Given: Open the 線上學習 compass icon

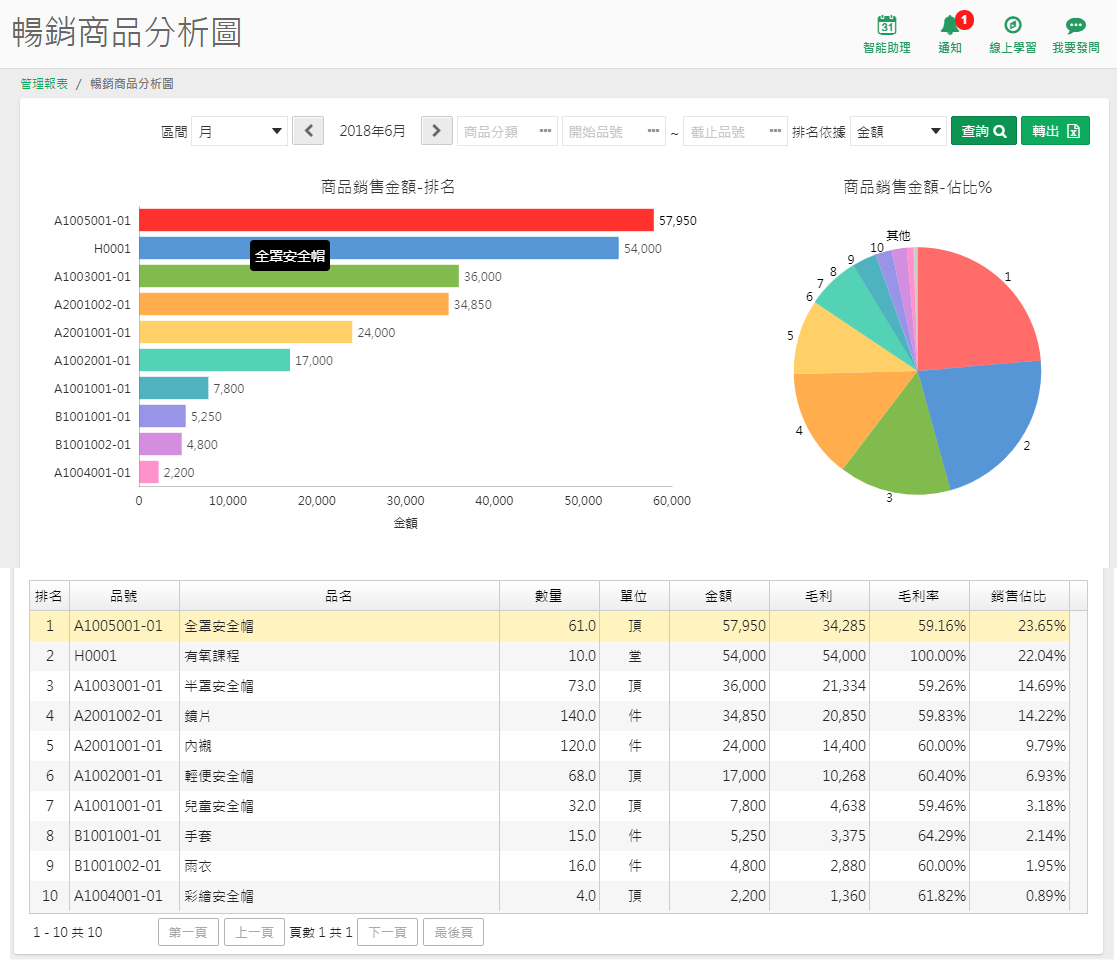Looking at the screenshot, I should 1012,25.
